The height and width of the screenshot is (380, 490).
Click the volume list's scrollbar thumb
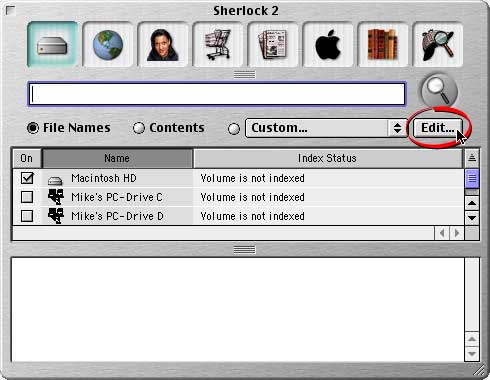(x=472, y=178)
